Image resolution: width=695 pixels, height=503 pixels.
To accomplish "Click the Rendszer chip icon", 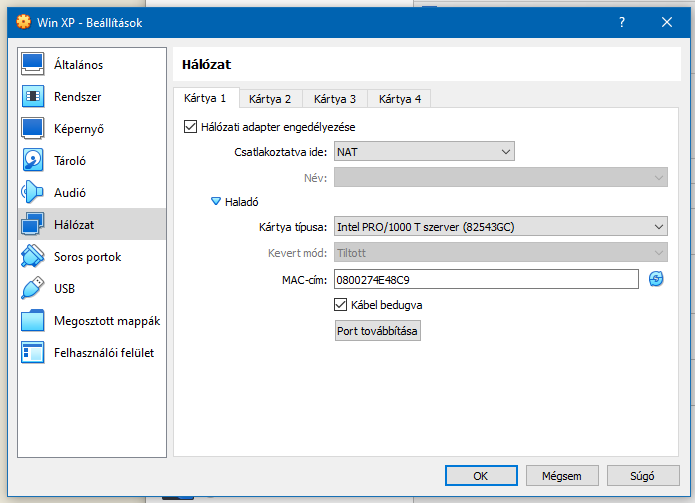I will coord(32,96).
